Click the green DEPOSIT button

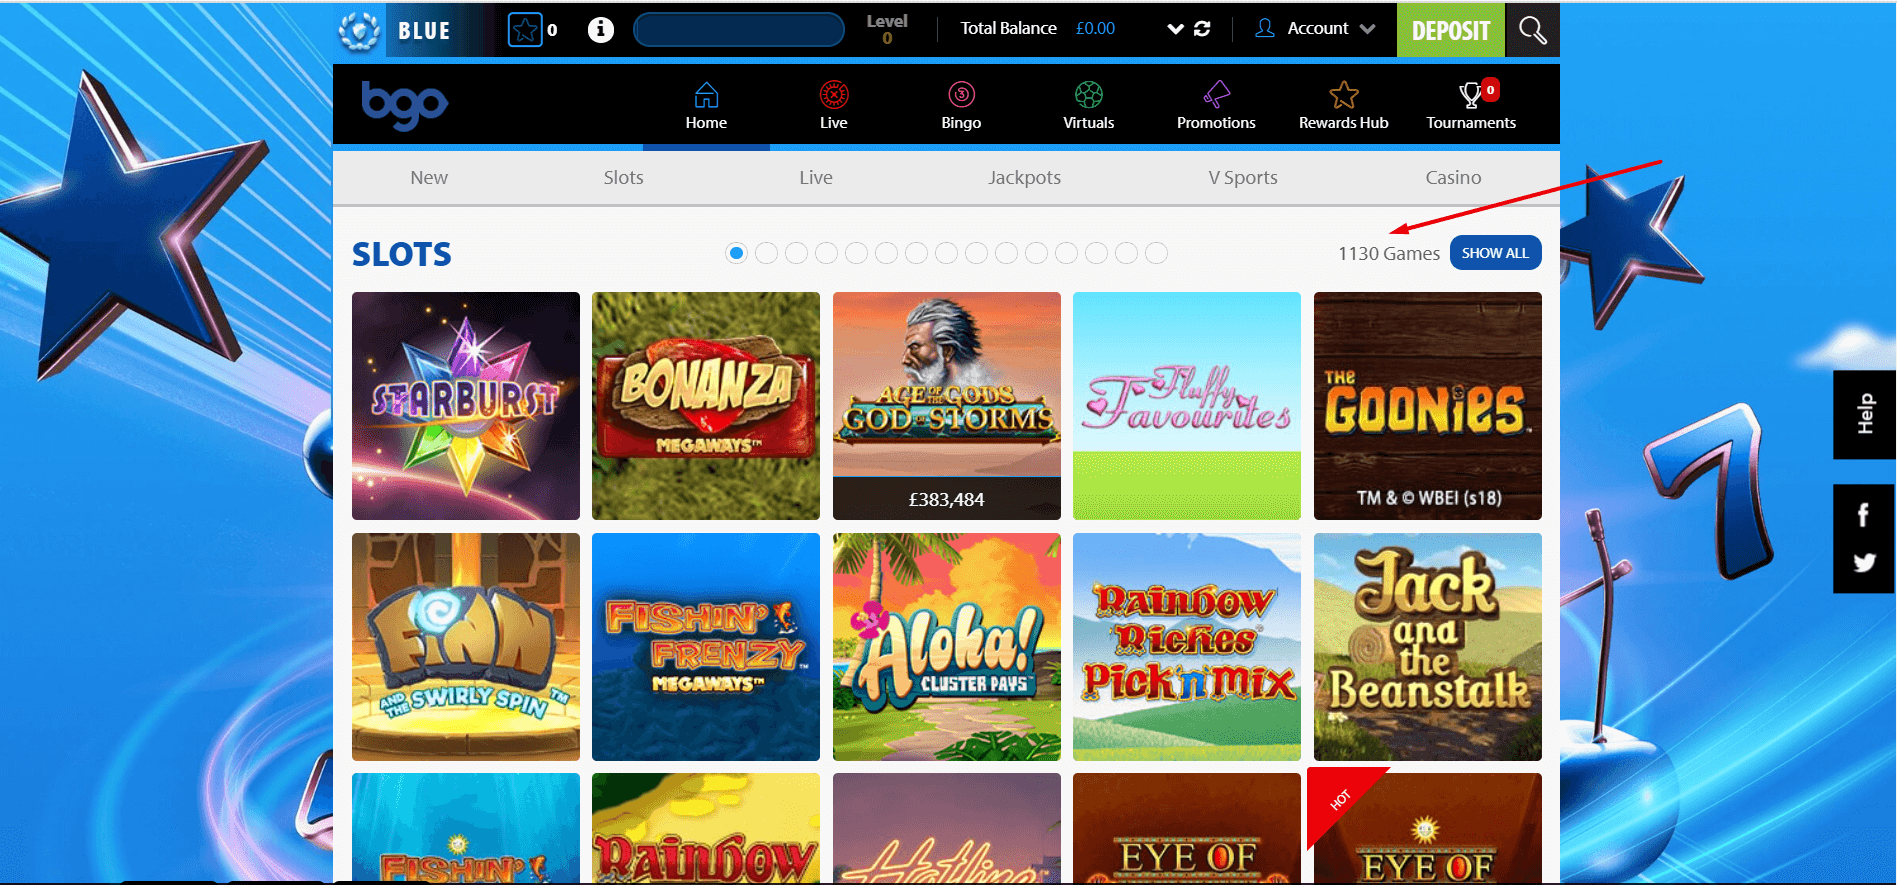coord(1450,30)
